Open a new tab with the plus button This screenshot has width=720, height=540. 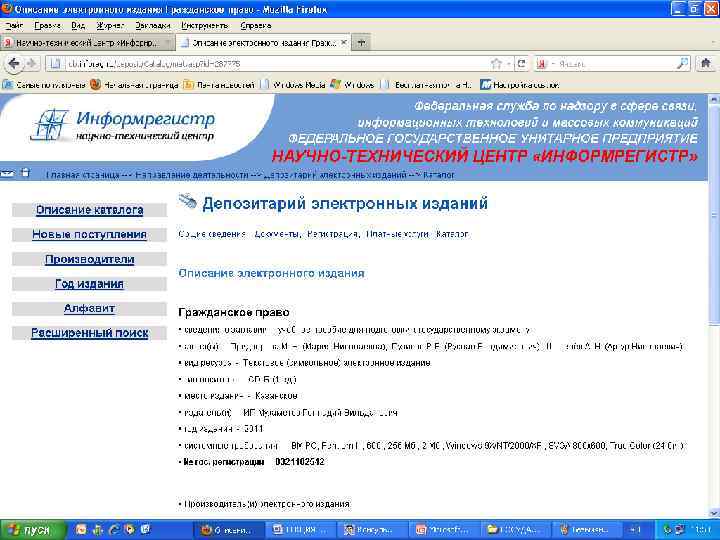[x=361, y=43]
